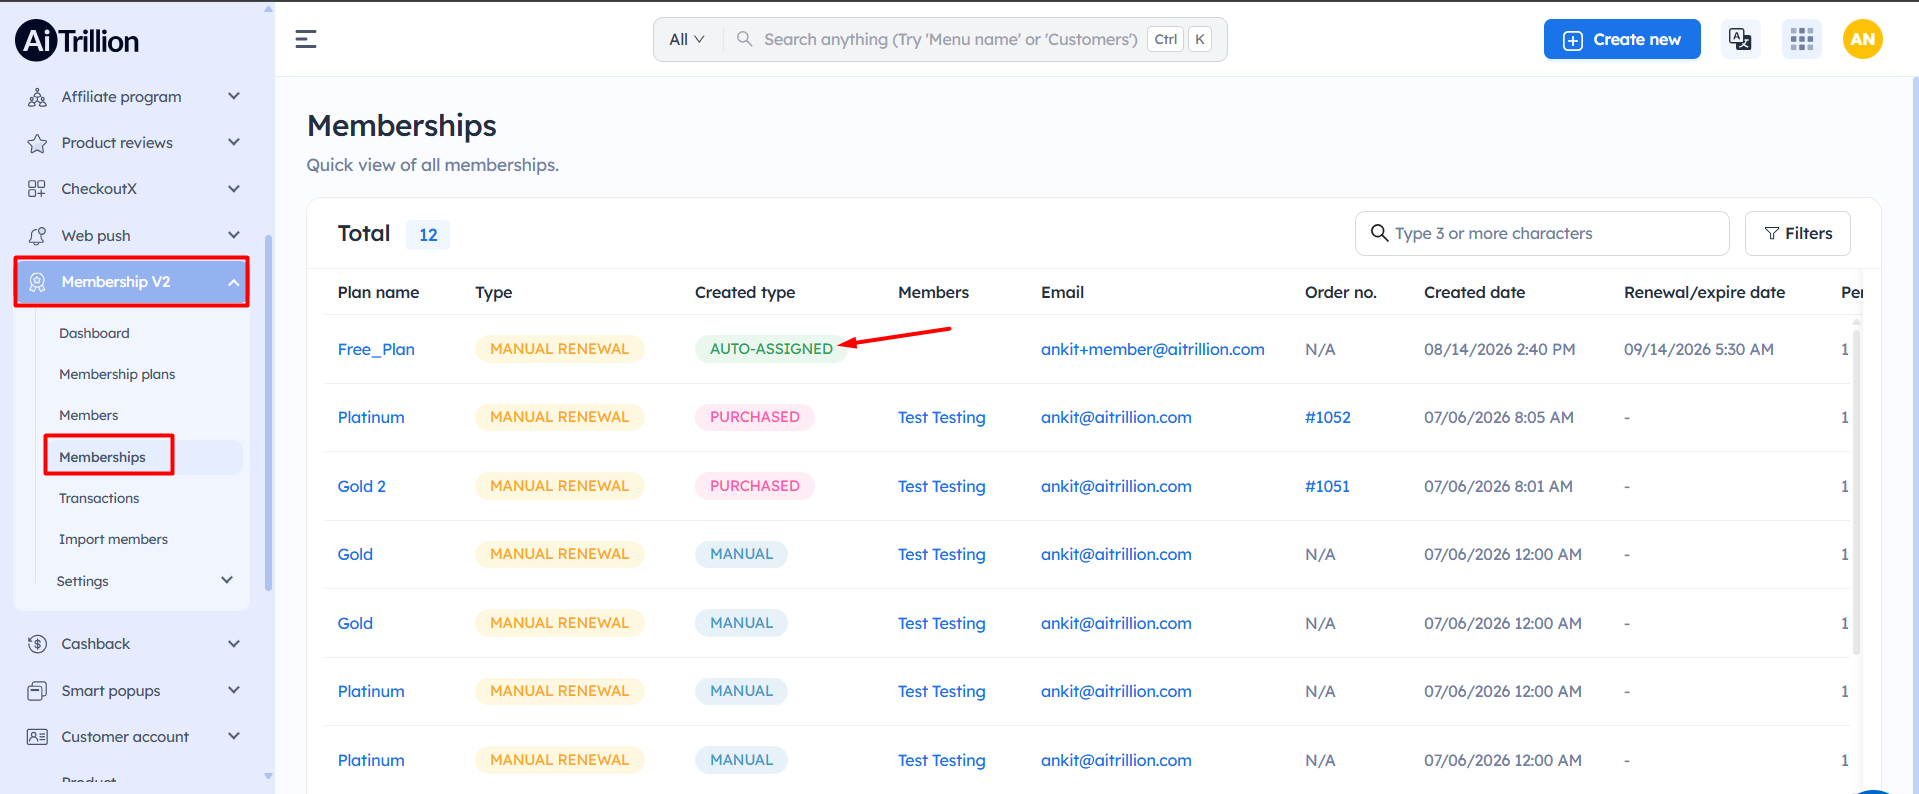Screen dimensions: 1919x794
Task: Click created date 07/06/2026 8:01 AM
Action: pos(1498,486)
